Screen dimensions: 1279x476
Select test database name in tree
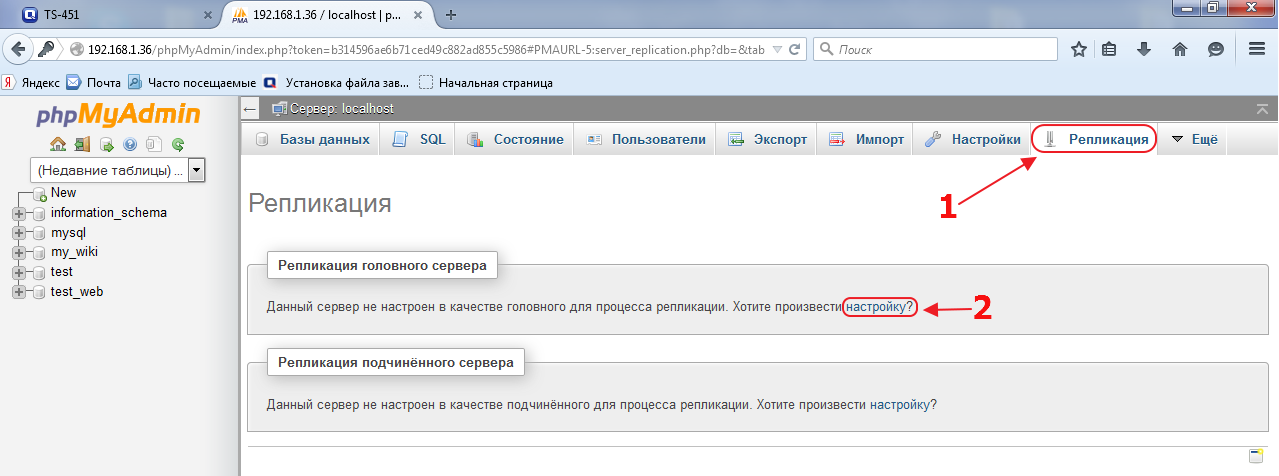pyautogui.click(x=62, y=272)
